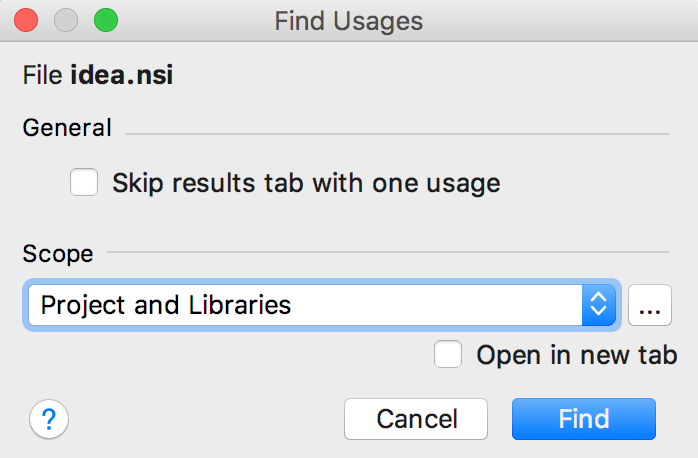
Task: Click the yellow minimize window button
Action: tap(66, 20)
